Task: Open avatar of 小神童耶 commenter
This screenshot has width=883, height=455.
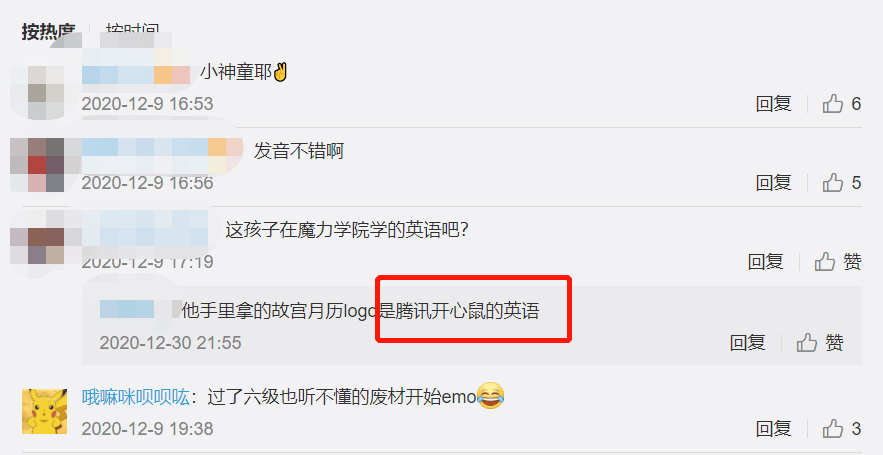Action: pos(37,92)
